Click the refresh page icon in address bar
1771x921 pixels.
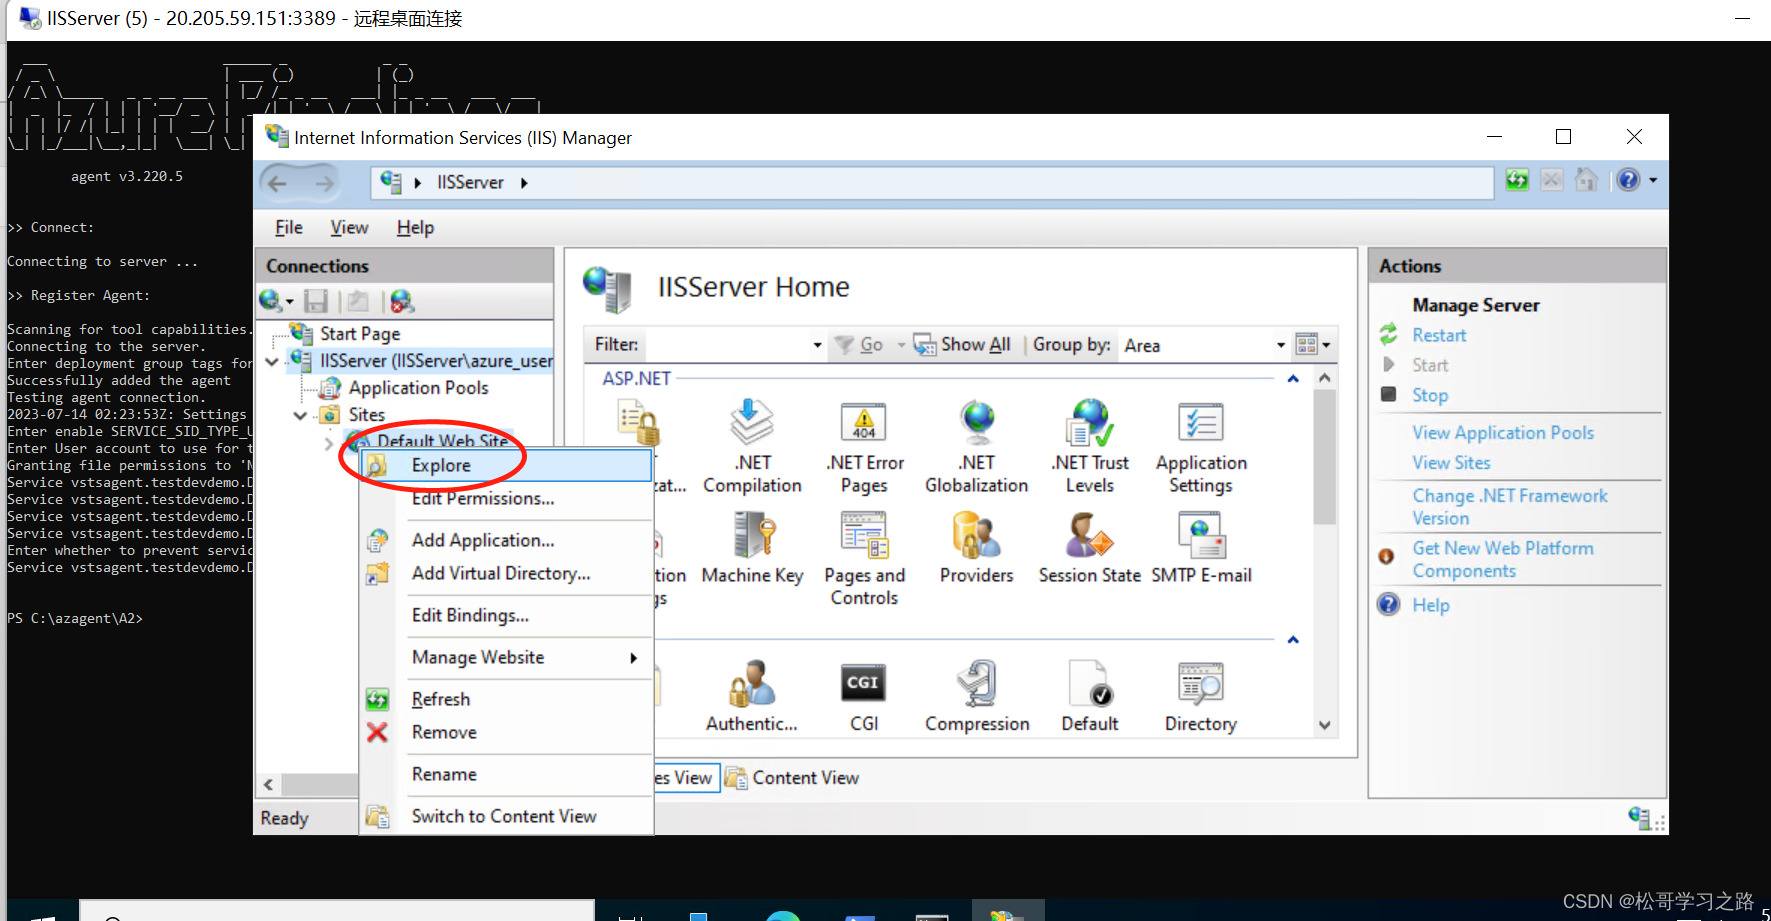pos(1517,180)
